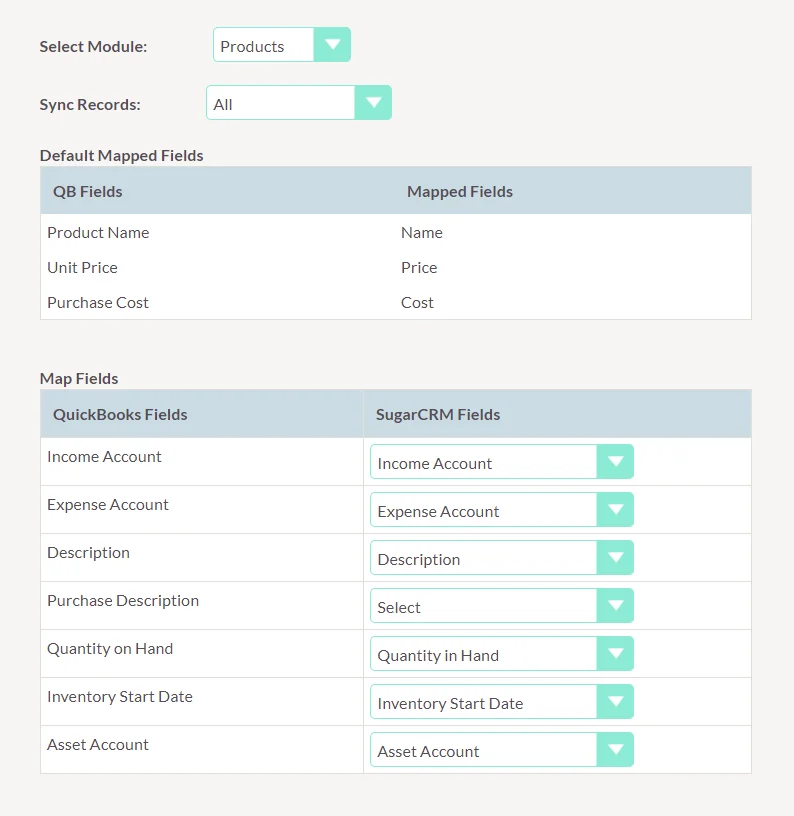This screenshot has height=816, width=794.
Task: Open the Description SugarCRM field dropdown
Action: click(501, 558)
